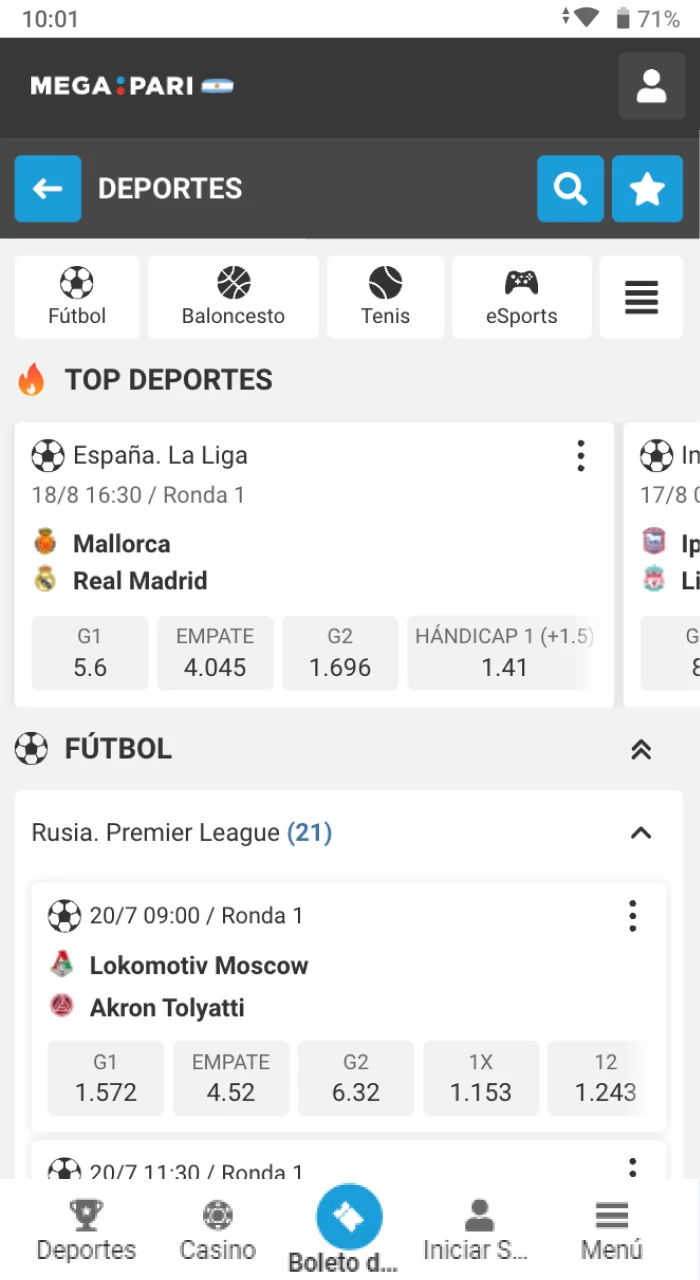Open options menu for Lokomotiv vs Akron match
Viewport: 700px width, 1280px height.
pos(632,915)
